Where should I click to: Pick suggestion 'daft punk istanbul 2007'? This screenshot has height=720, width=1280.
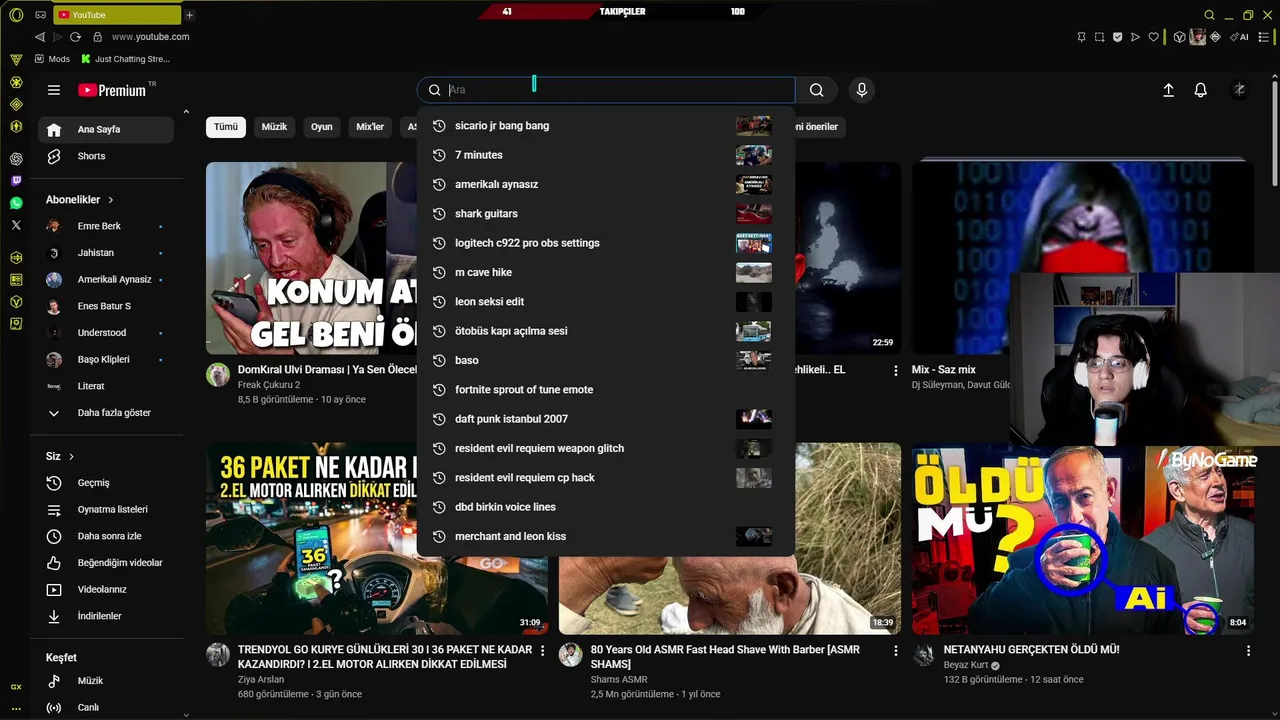tap(606, 419)
